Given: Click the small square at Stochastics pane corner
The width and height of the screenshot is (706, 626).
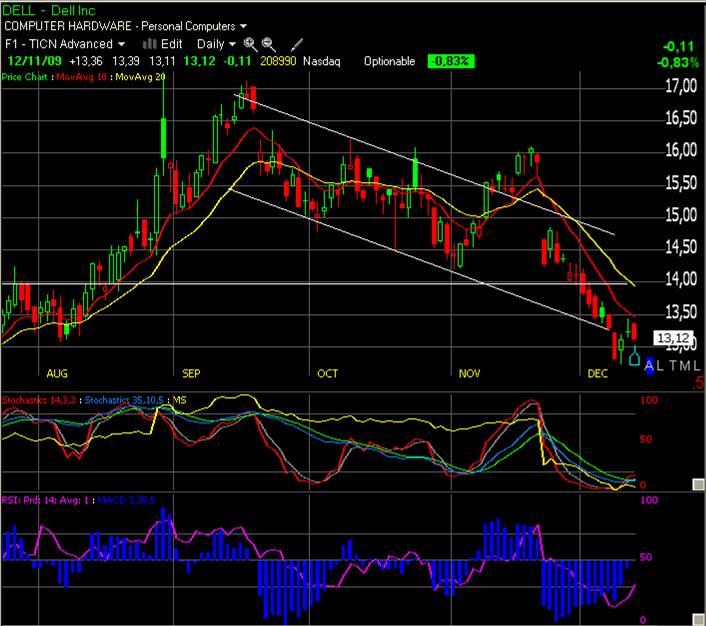Looking at the screenshot, I should coord(698,484).
